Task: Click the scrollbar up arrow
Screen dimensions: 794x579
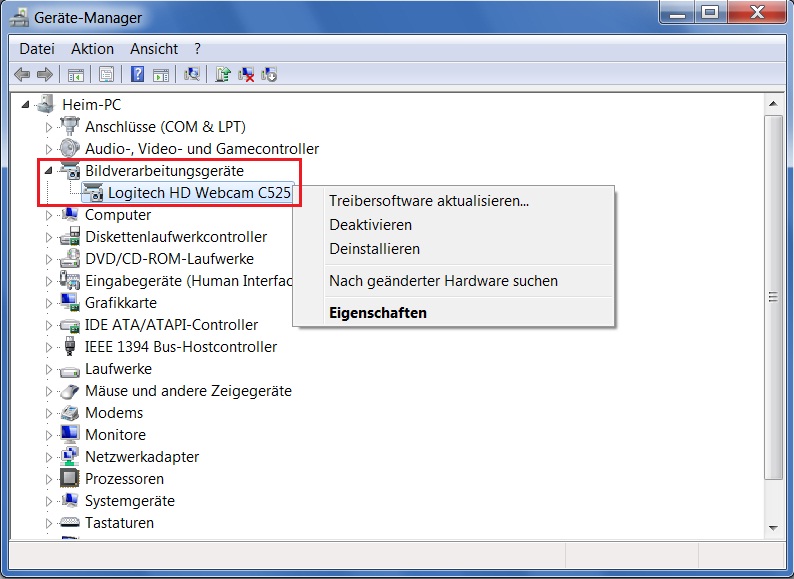Action: point(773,104)
